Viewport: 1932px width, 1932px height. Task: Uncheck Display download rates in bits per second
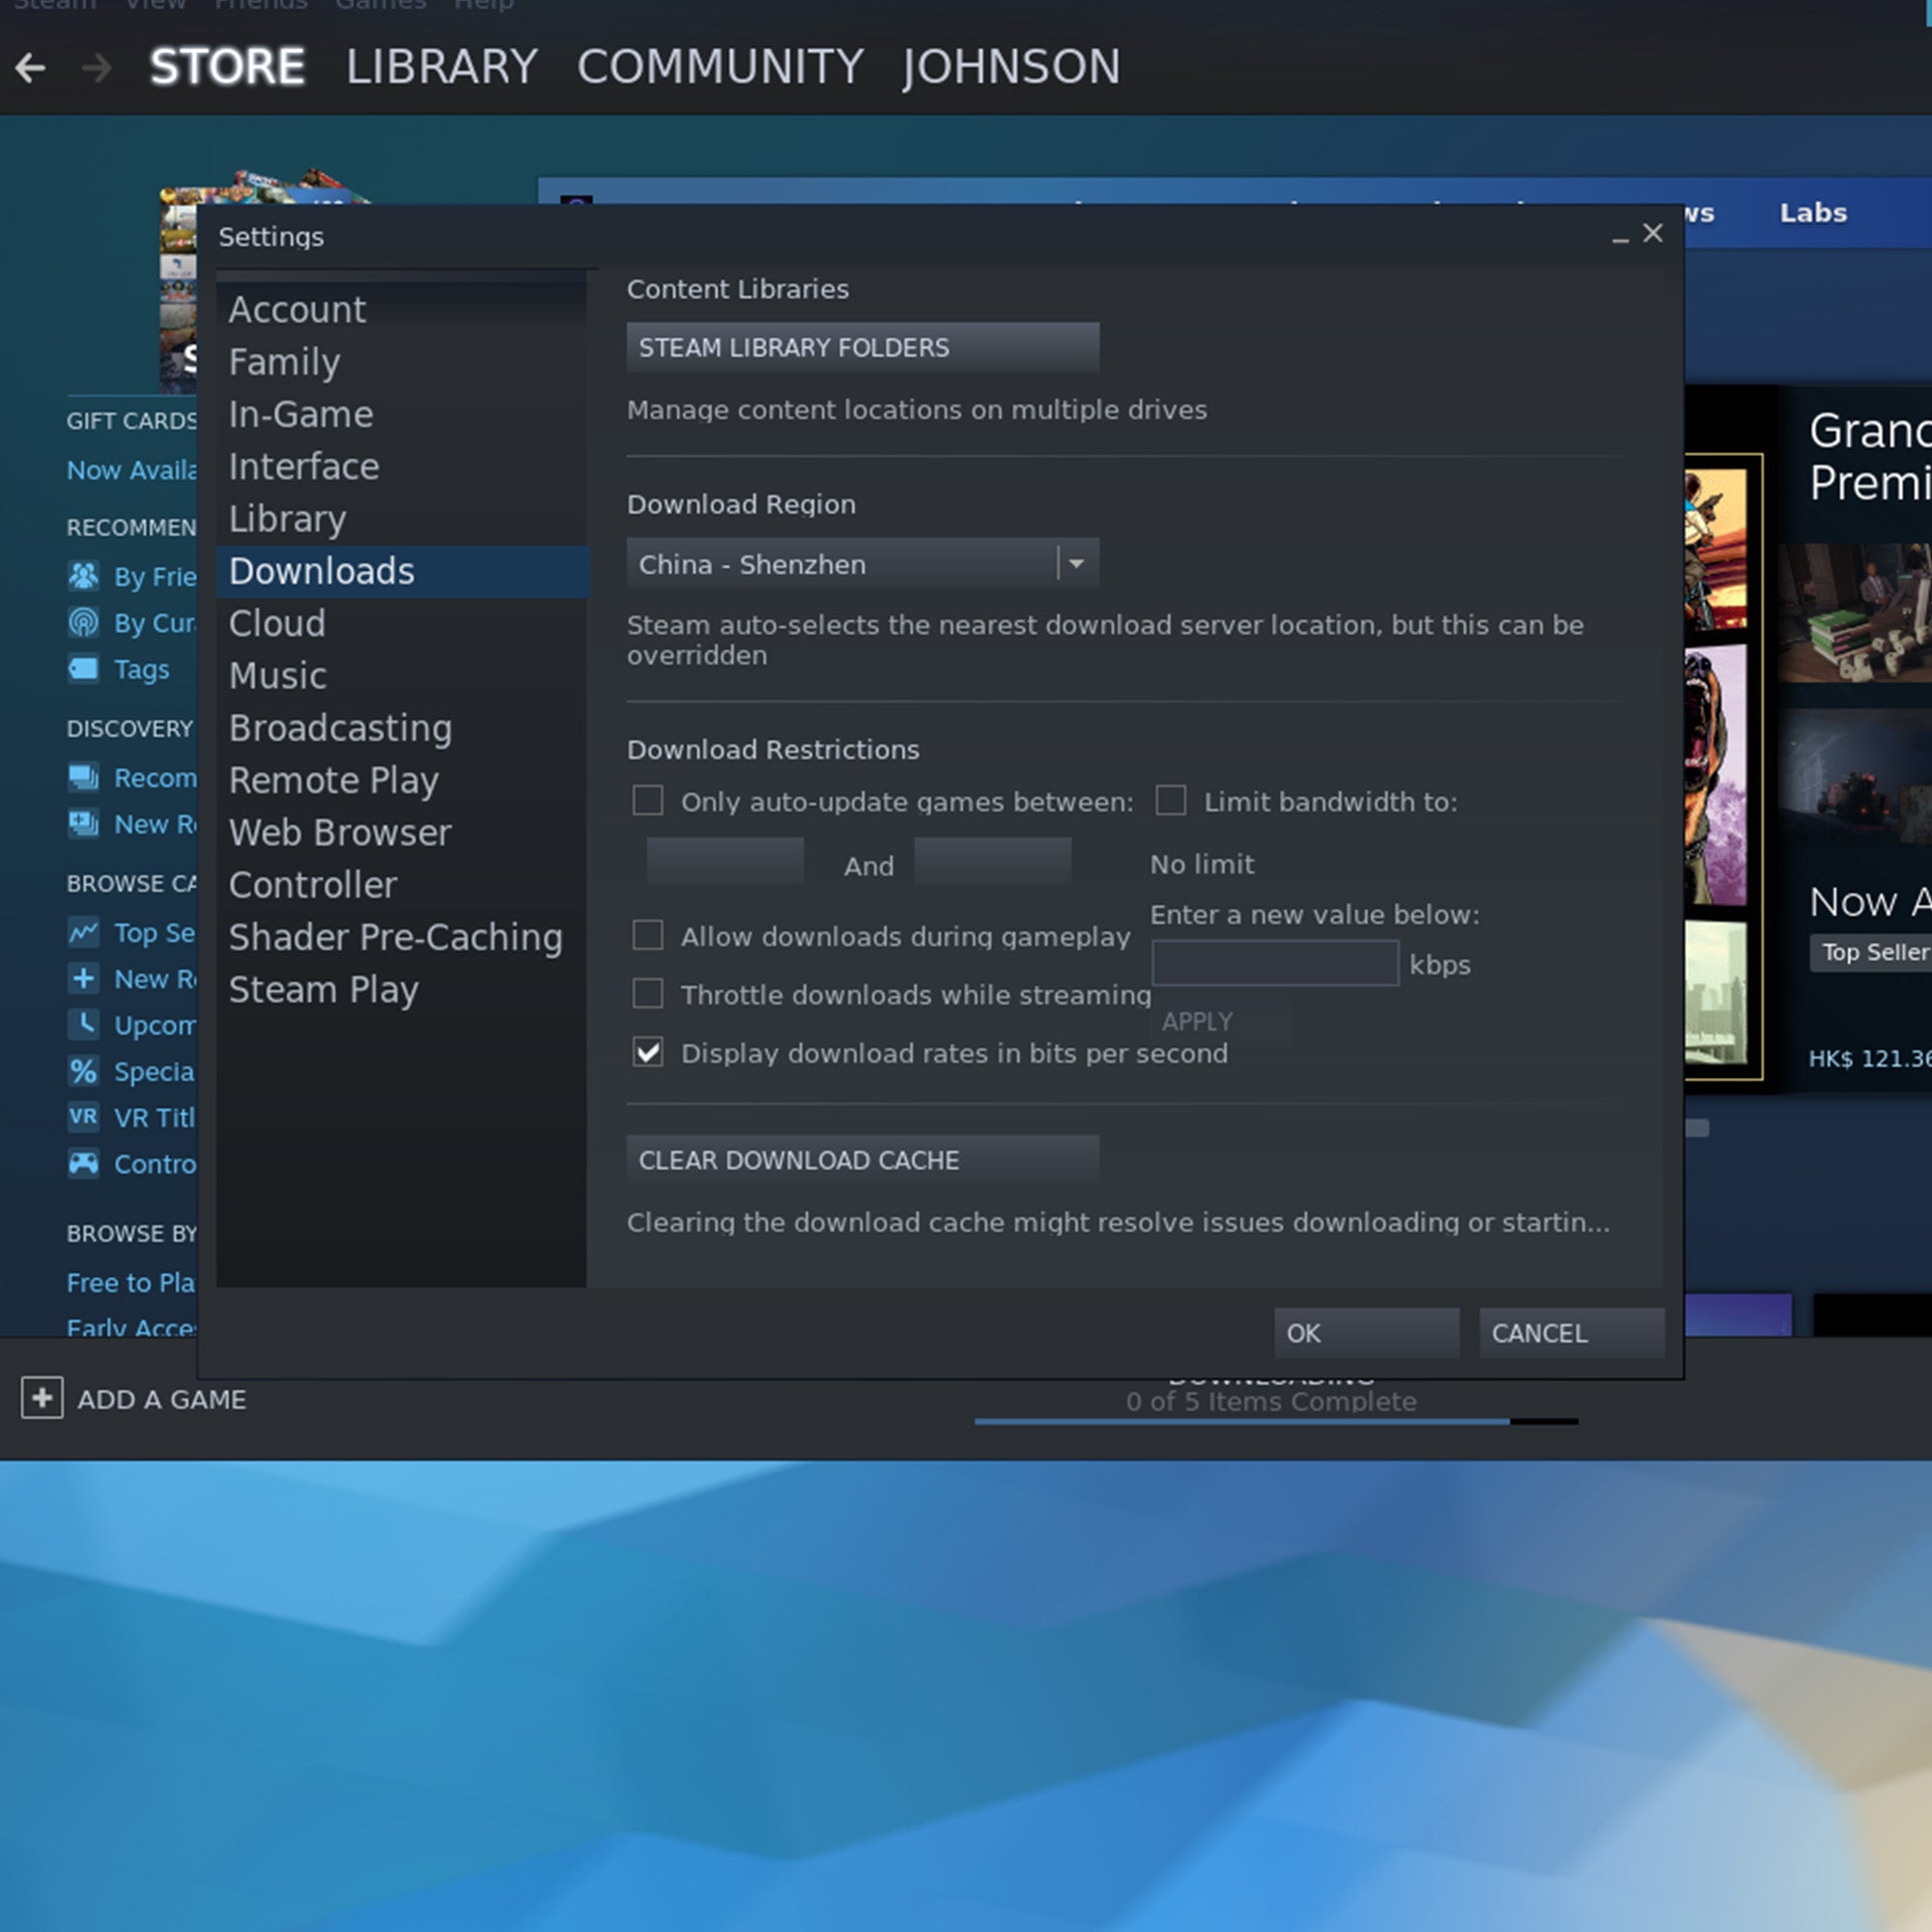click(648, 1052)
